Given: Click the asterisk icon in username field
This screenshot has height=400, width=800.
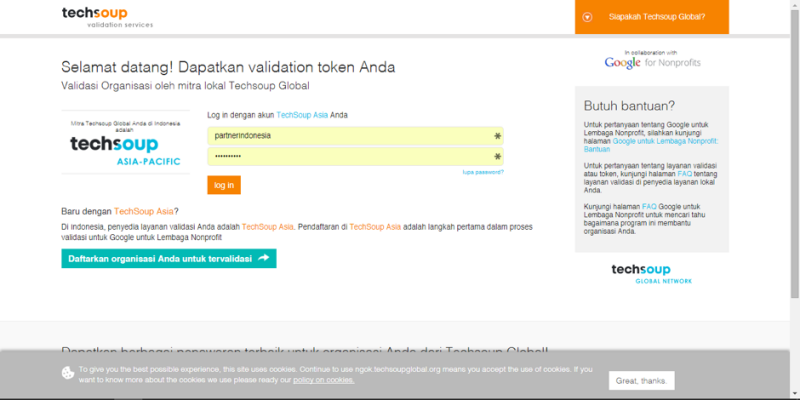Looking at the screenshot, I should (497, 136).
